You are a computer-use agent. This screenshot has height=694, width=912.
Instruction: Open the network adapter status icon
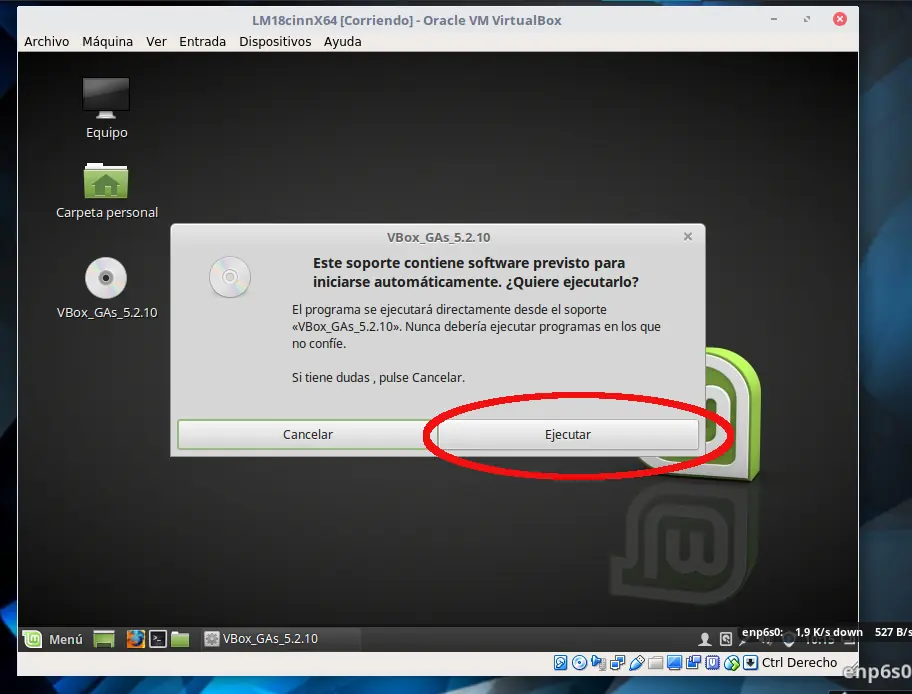[617, 663]
